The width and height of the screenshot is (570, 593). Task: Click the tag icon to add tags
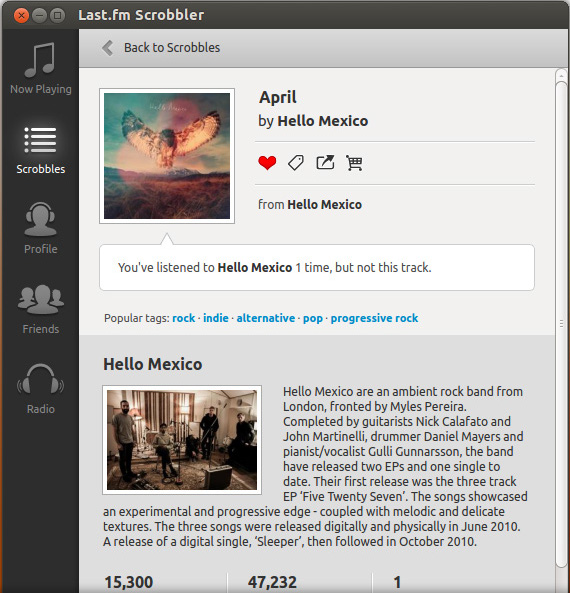tap(296, 163)
